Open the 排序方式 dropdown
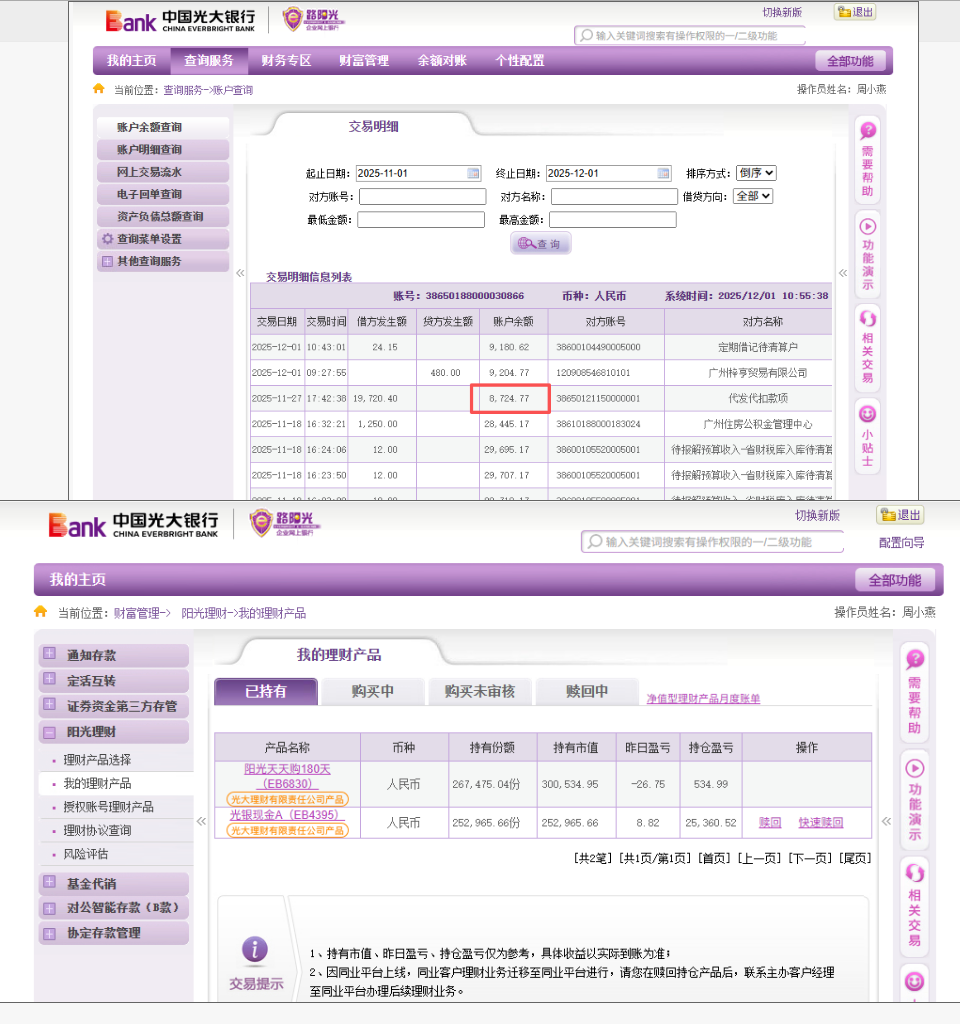The width and height of the screenshot is (960, 1024). (x=755, y=173)
